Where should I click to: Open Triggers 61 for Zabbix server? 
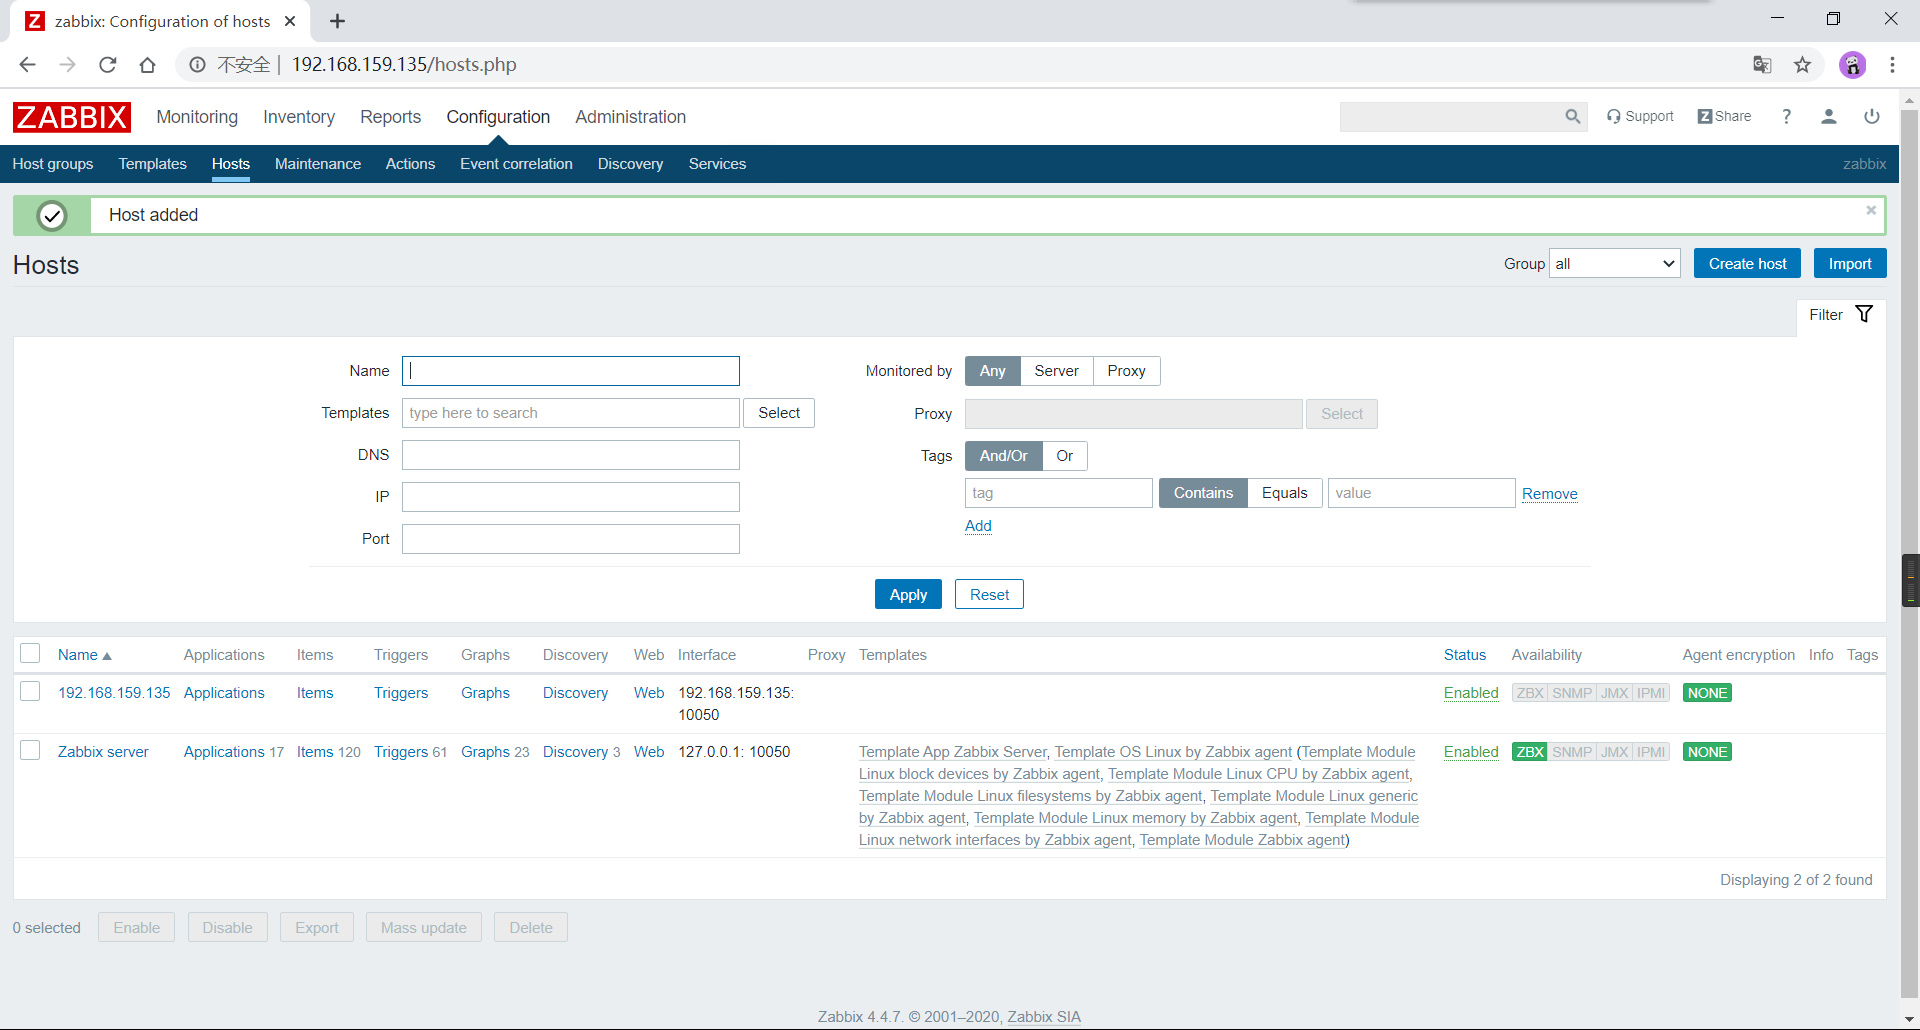(410, 752)
